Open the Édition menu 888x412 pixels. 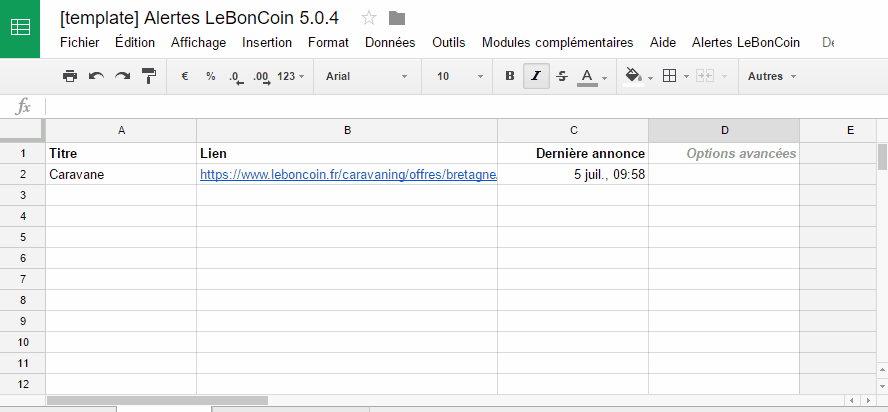[135, 43]
